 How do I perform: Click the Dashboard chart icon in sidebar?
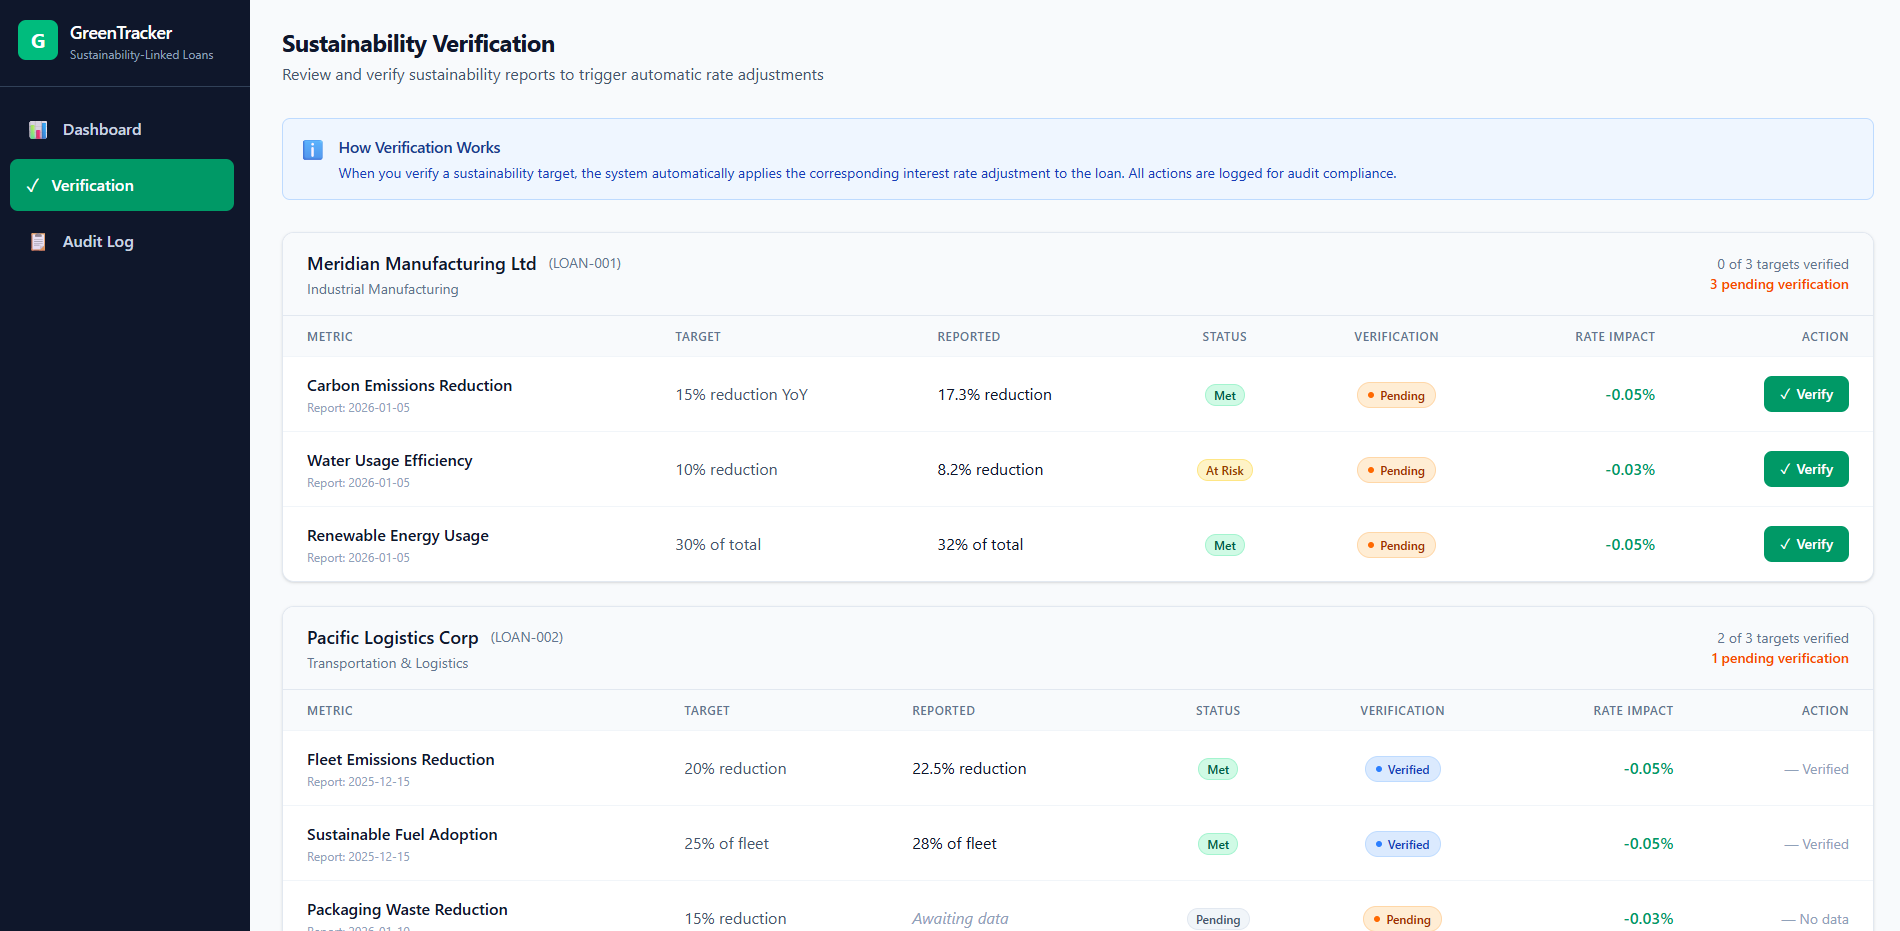coord(38,130)
